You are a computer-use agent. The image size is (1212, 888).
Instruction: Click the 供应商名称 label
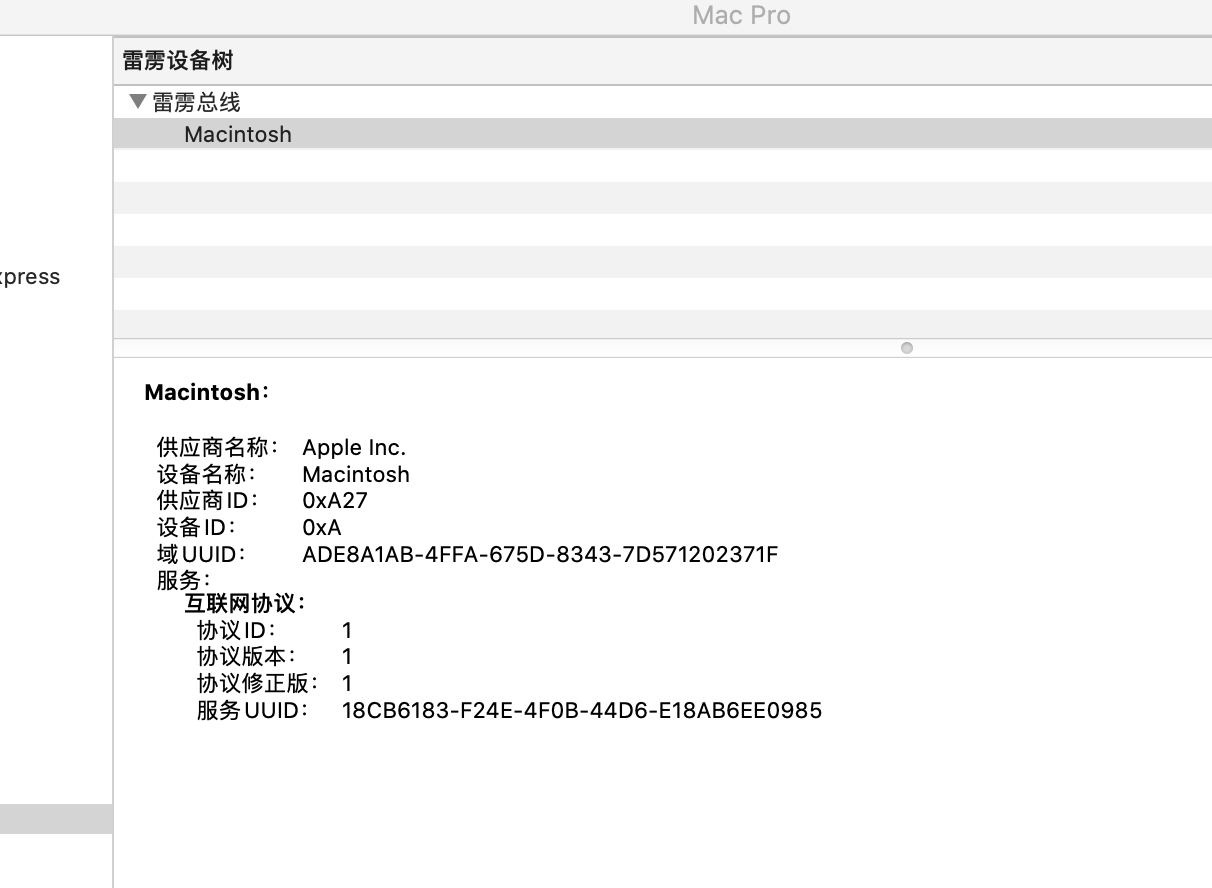tap(218, 447)
